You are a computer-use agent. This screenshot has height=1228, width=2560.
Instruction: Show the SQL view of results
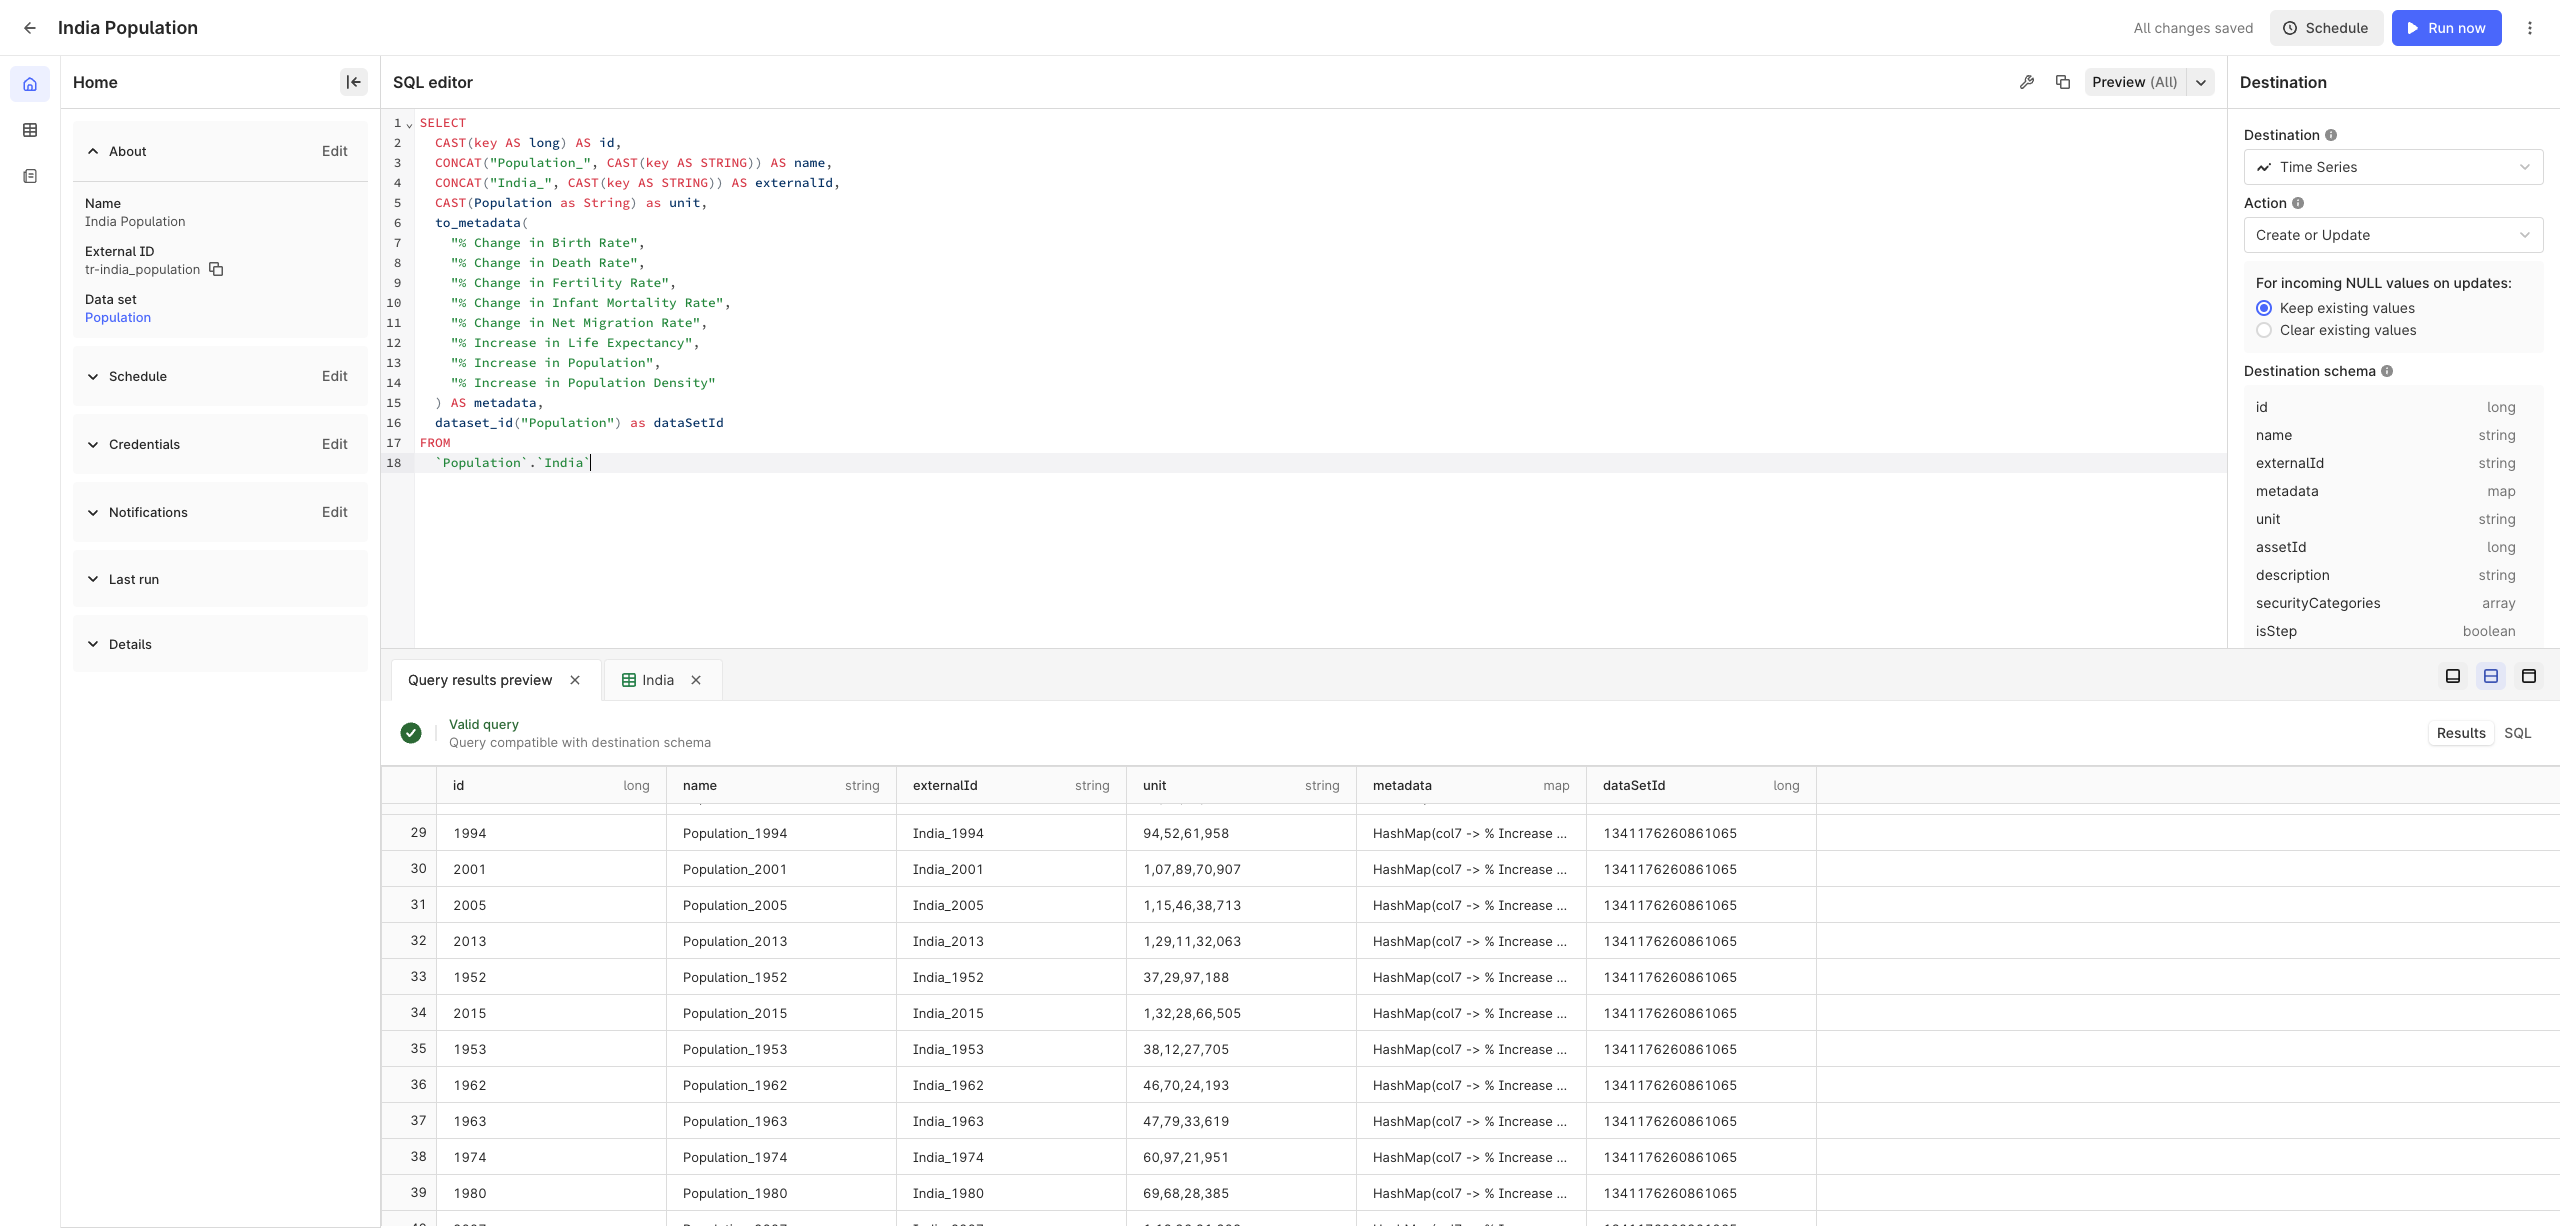[2517, 733]
